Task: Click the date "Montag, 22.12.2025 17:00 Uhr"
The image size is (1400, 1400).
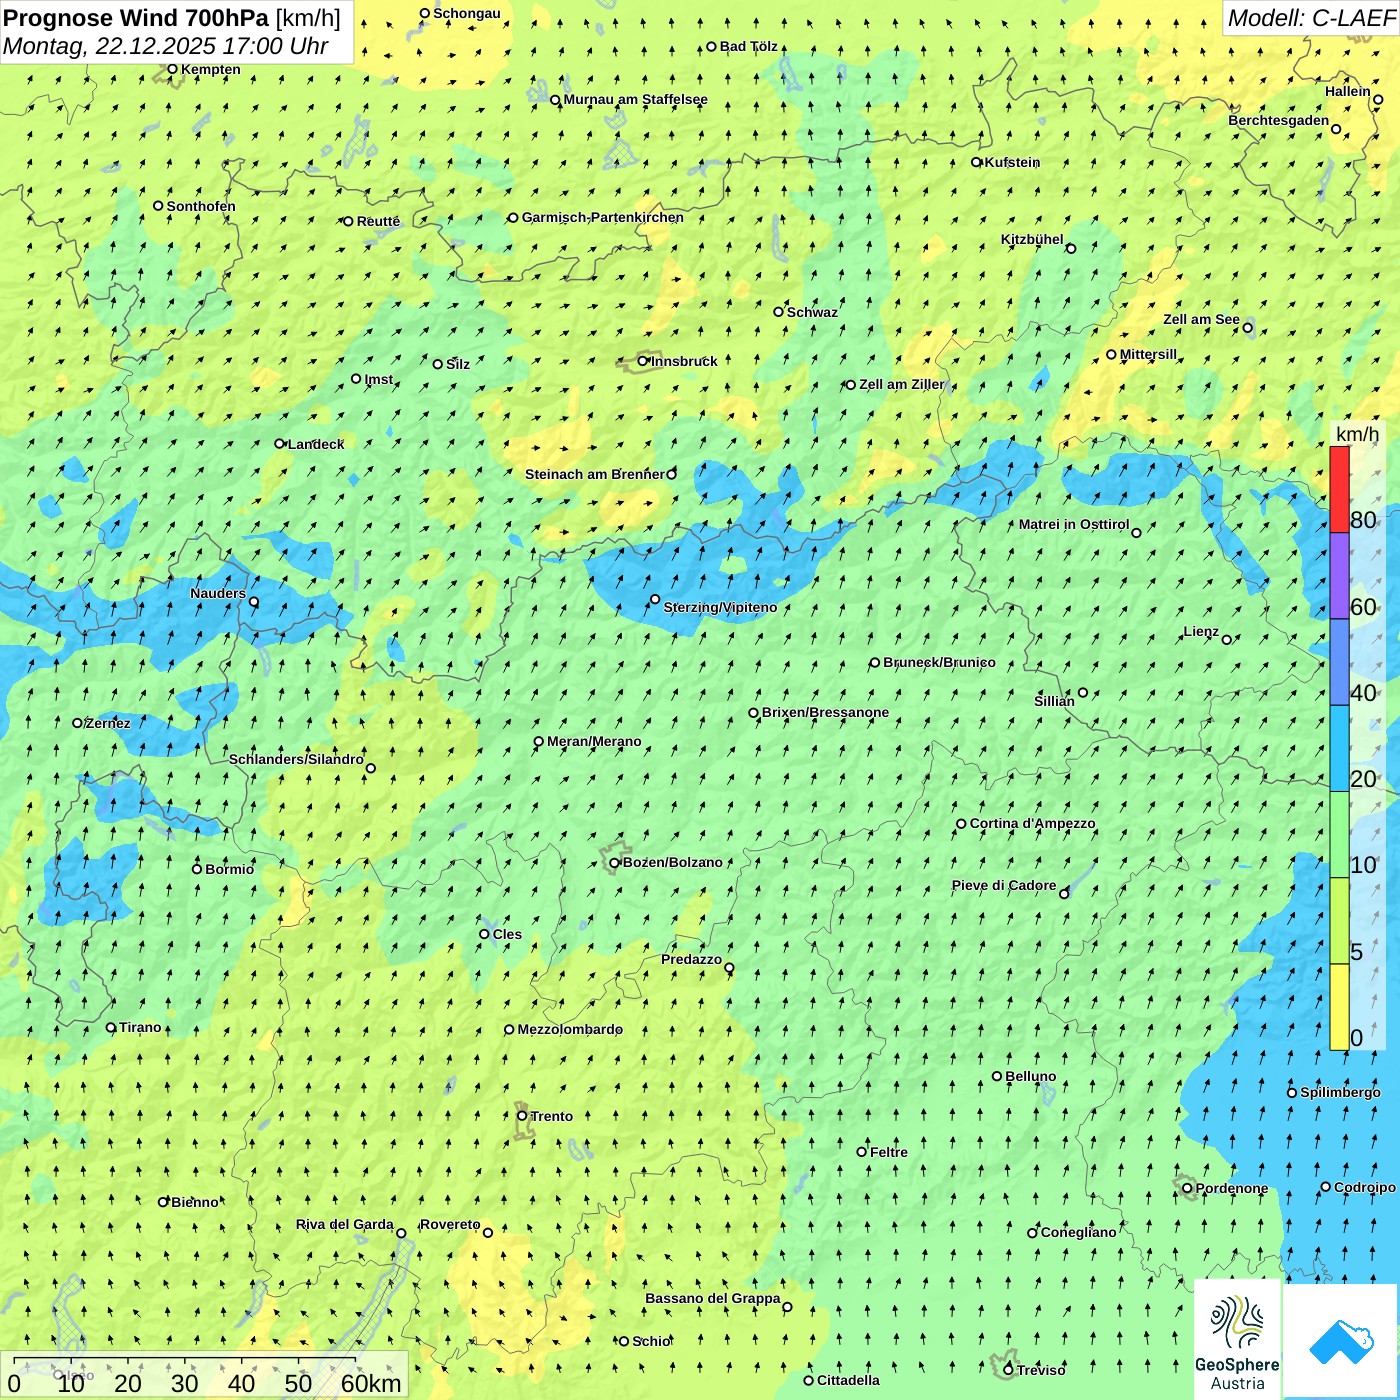Action: [165, 46]
